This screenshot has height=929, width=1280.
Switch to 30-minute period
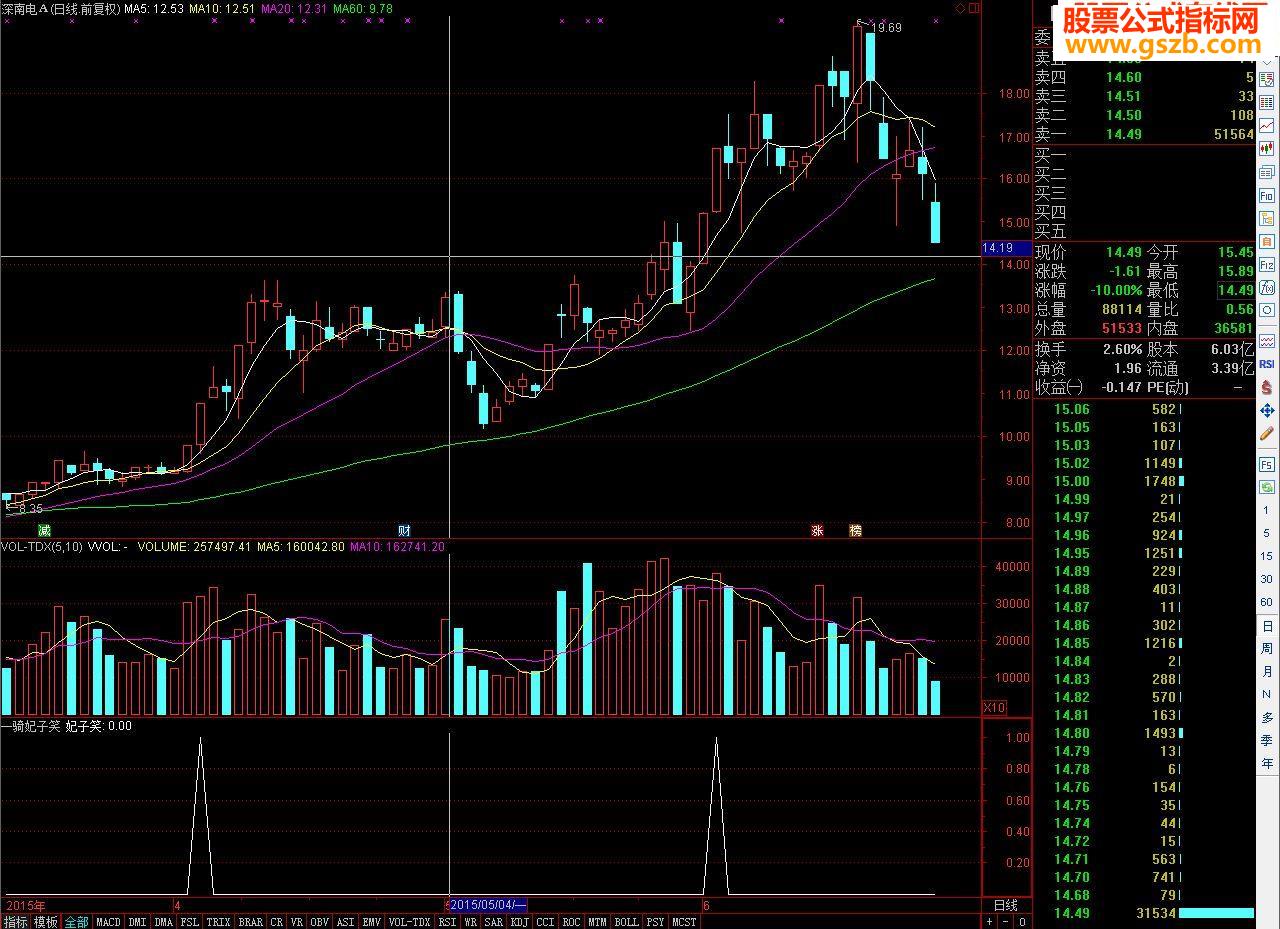pos(1266,579)
